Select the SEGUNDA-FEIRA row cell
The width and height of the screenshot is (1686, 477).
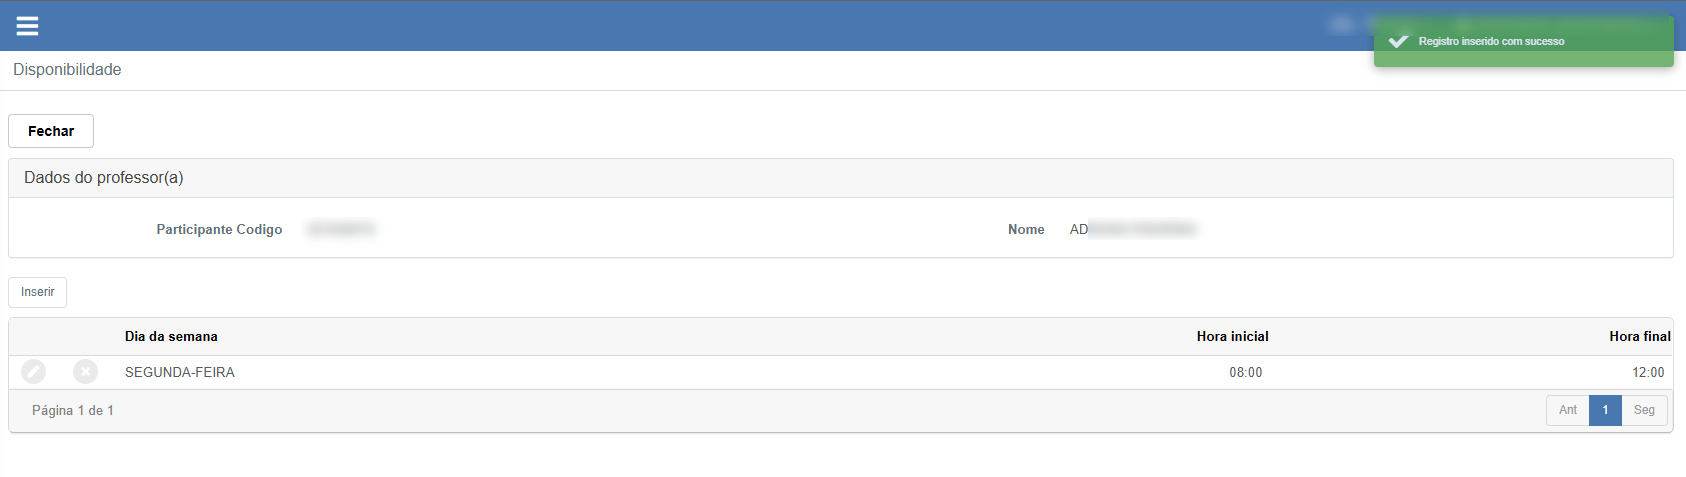pos(180,372)
